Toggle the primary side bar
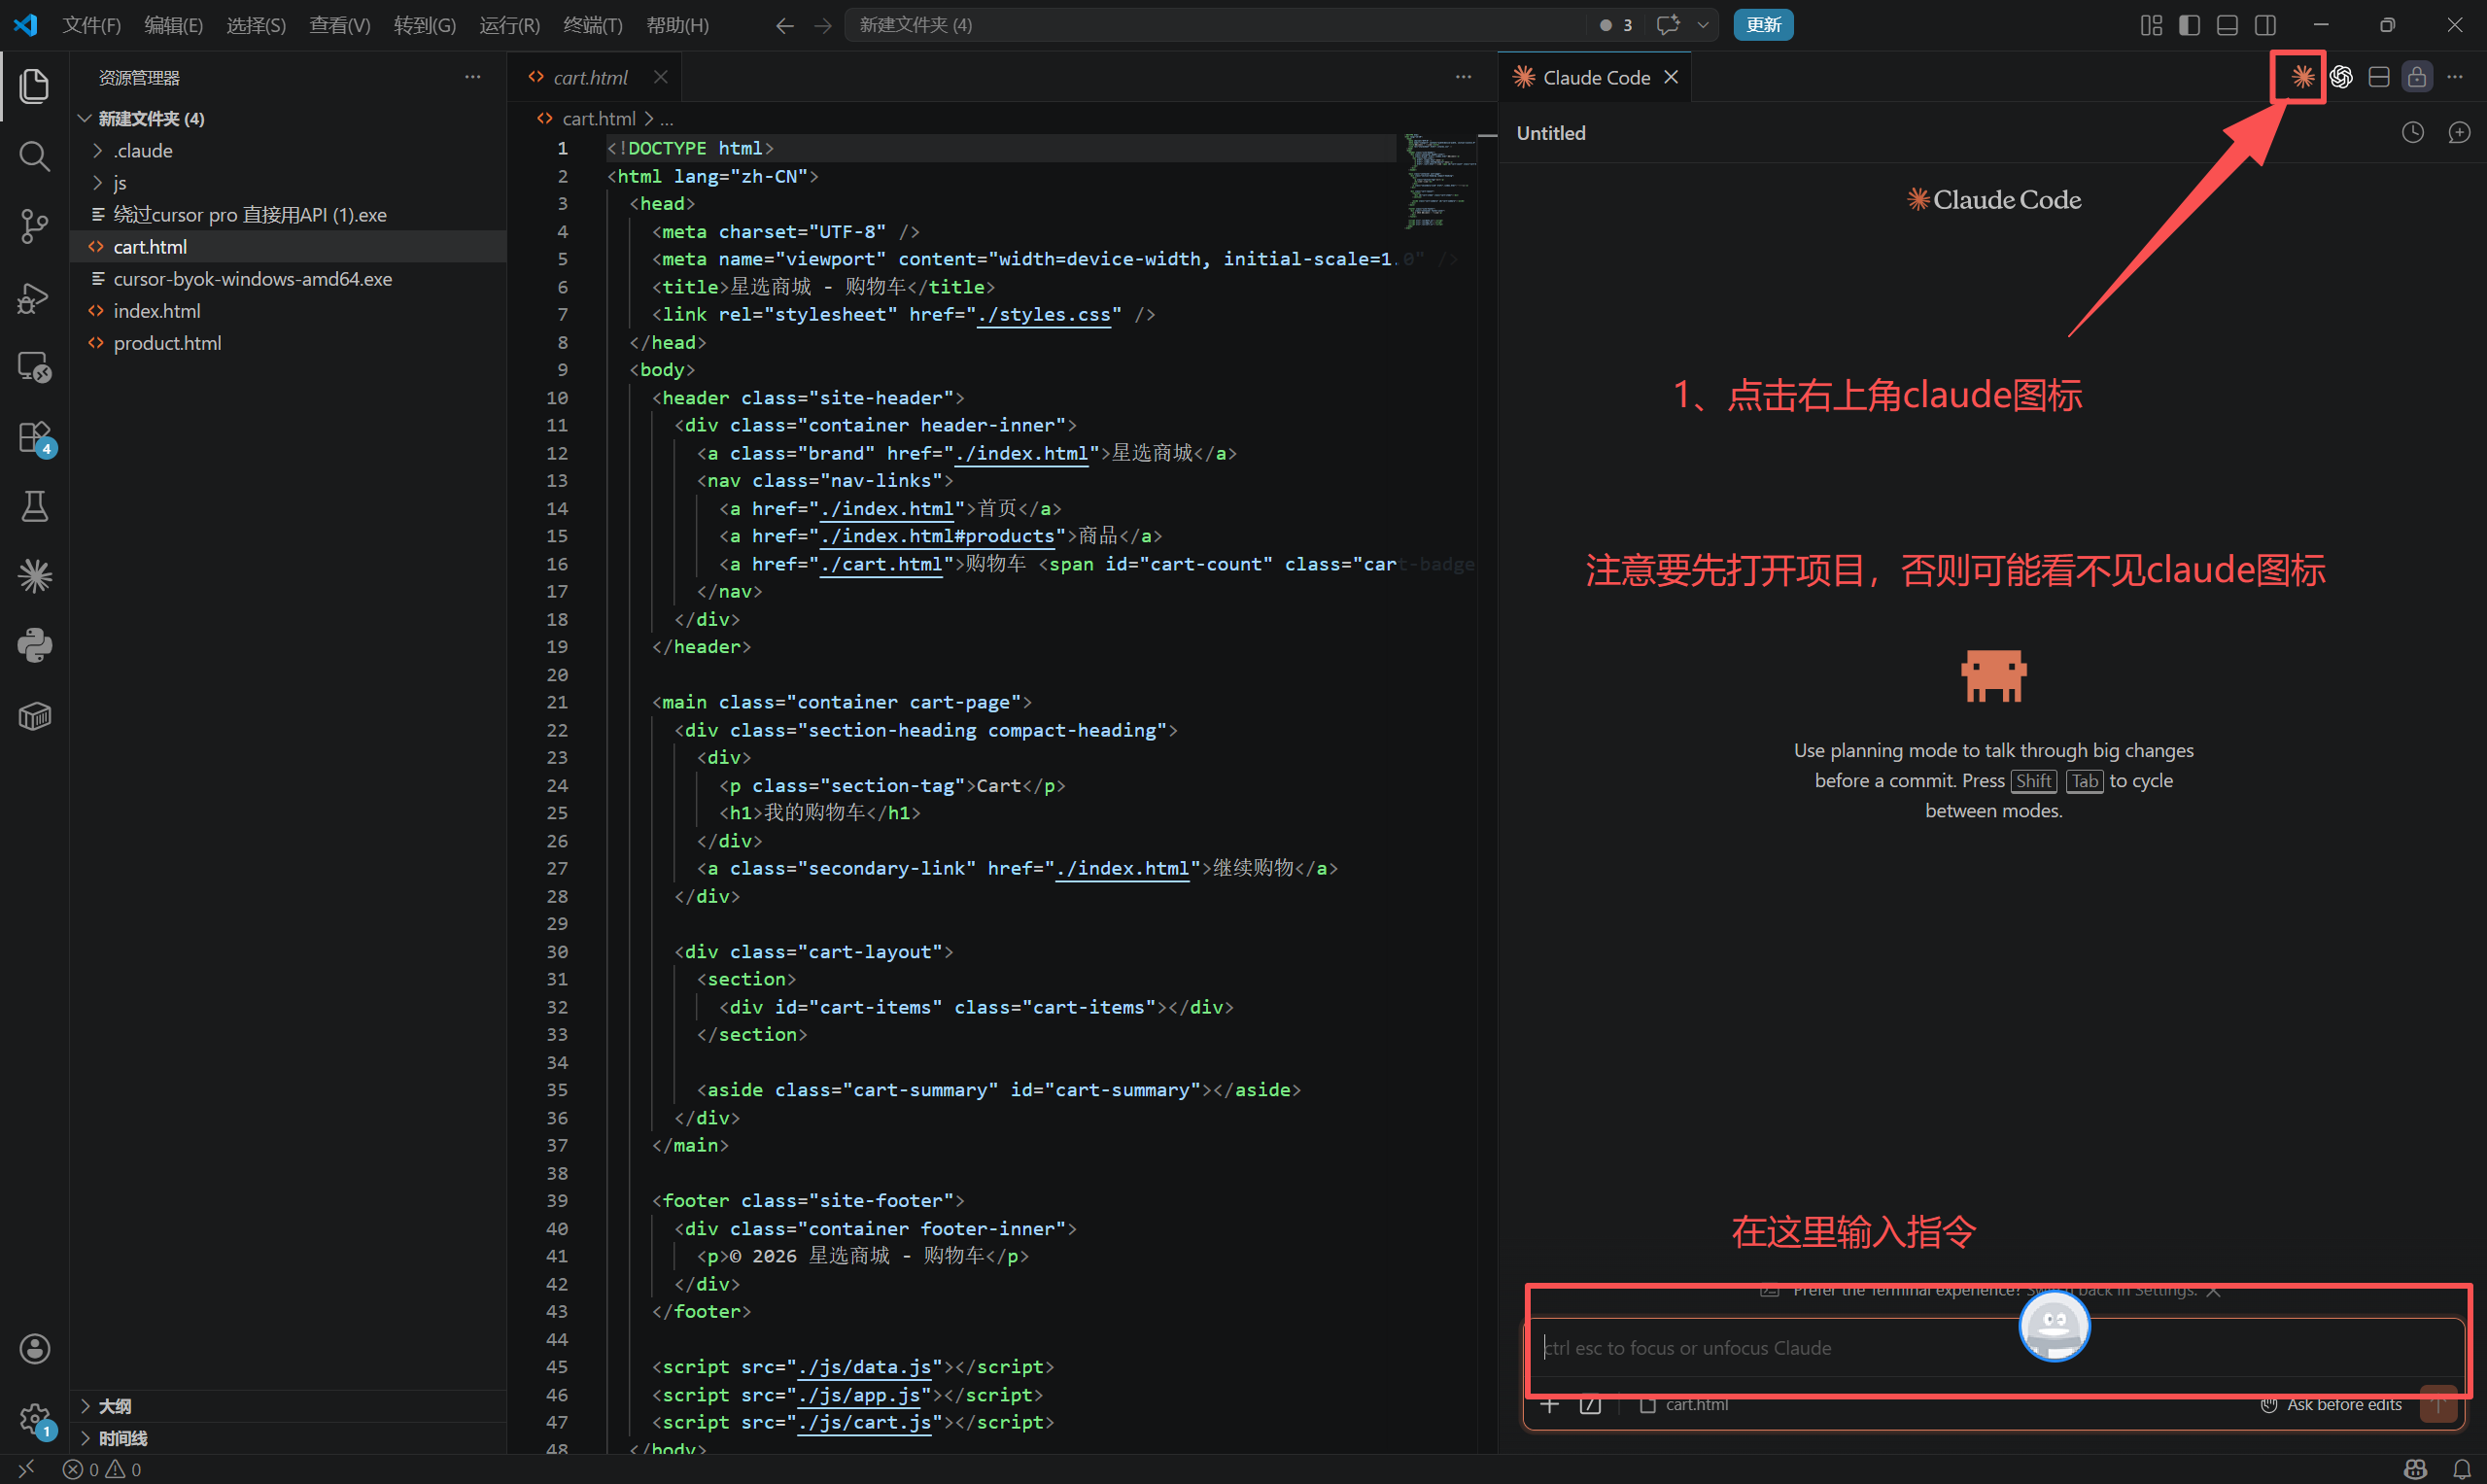 (x=2189, y=25)
